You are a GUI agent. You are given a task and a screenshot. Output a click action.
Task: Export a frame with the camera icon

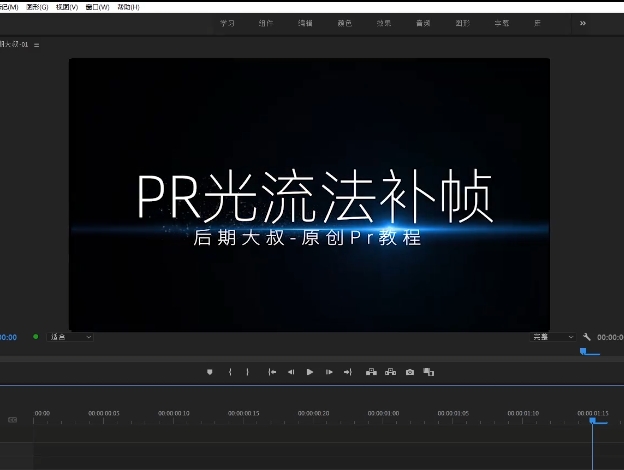click(410, 372)
